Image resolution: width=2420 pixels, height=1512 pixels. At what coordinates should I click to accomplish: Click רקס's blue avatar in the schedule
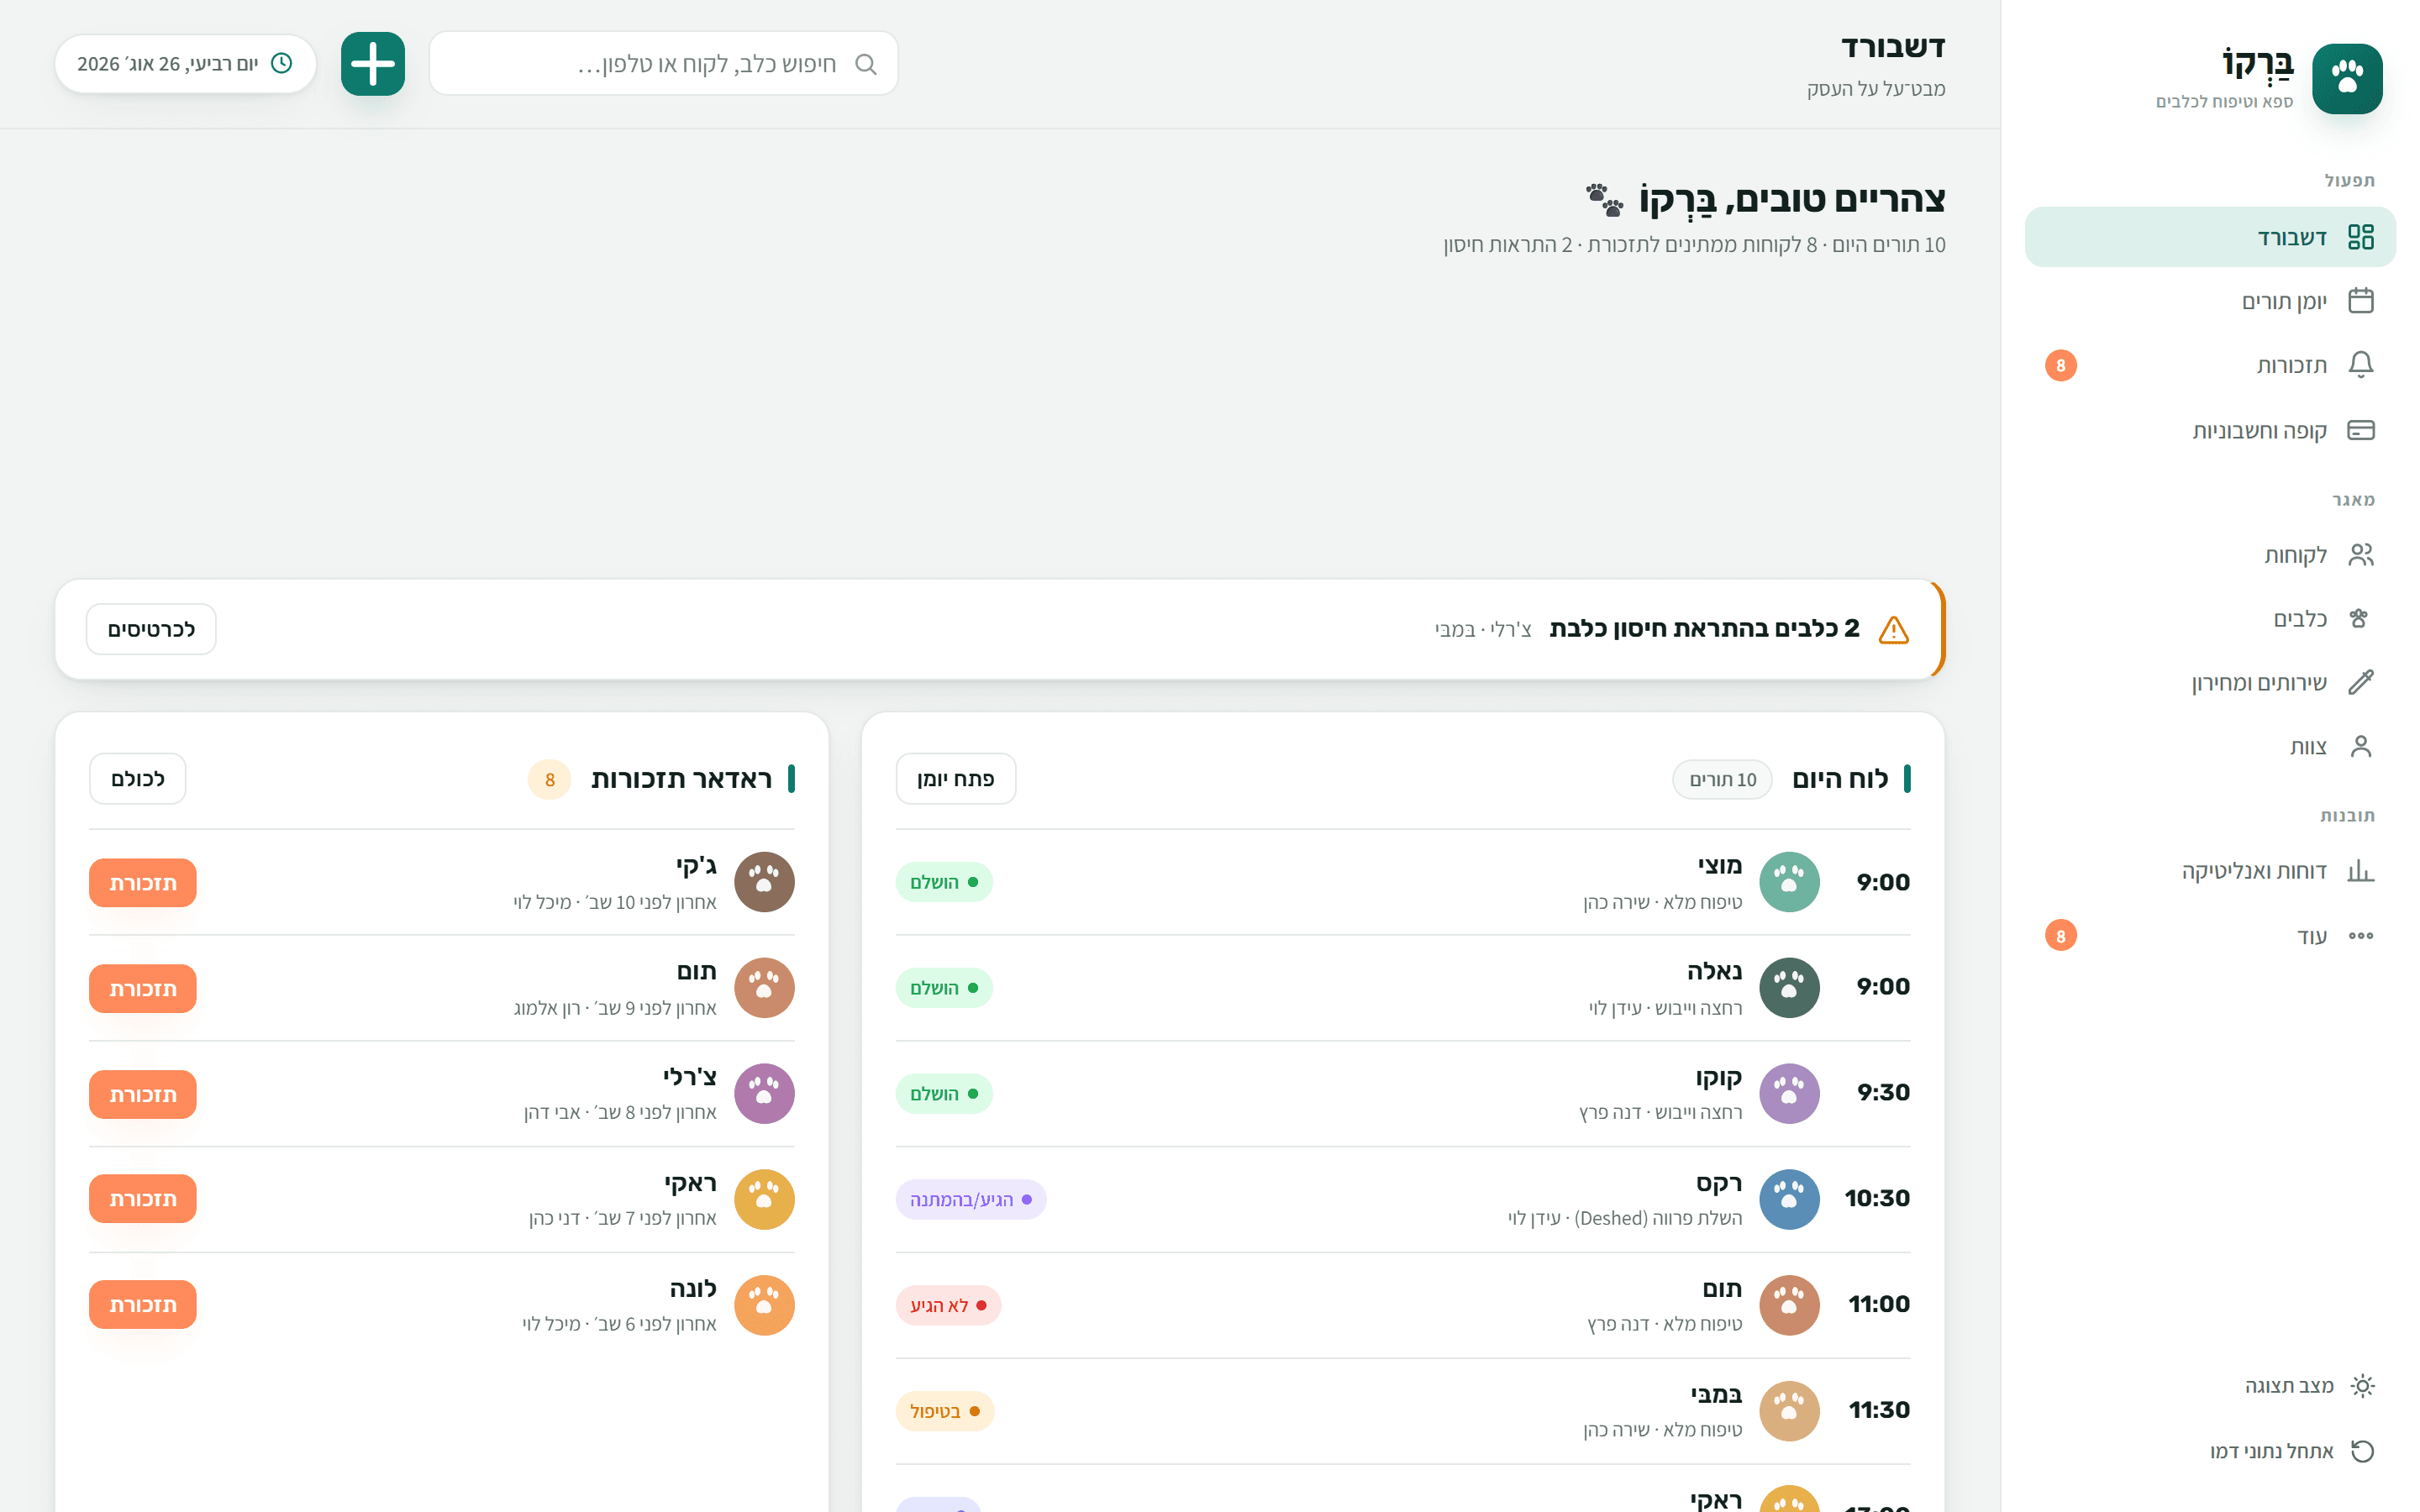[1788, 1199]
